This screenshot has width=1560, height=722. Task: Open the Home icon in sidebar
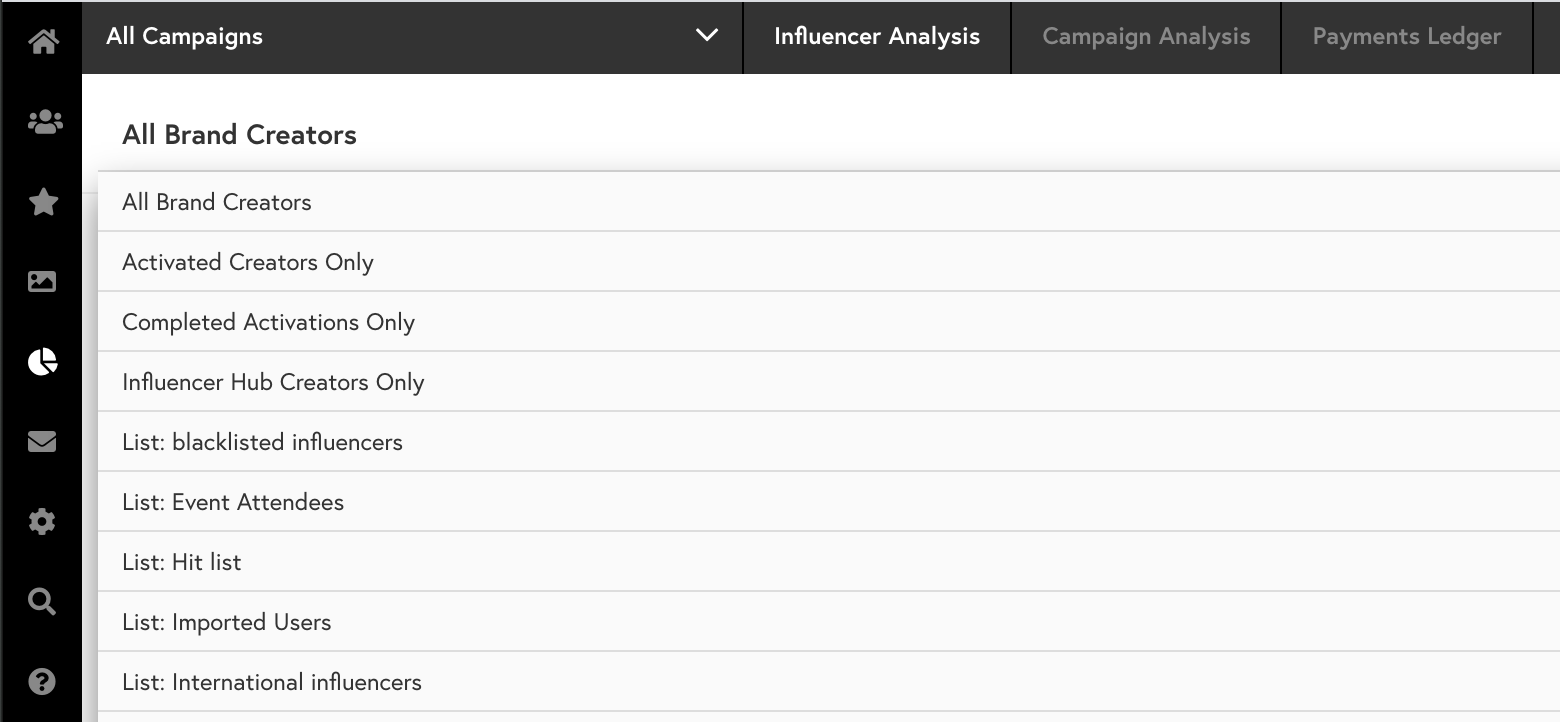pos(43,42)
